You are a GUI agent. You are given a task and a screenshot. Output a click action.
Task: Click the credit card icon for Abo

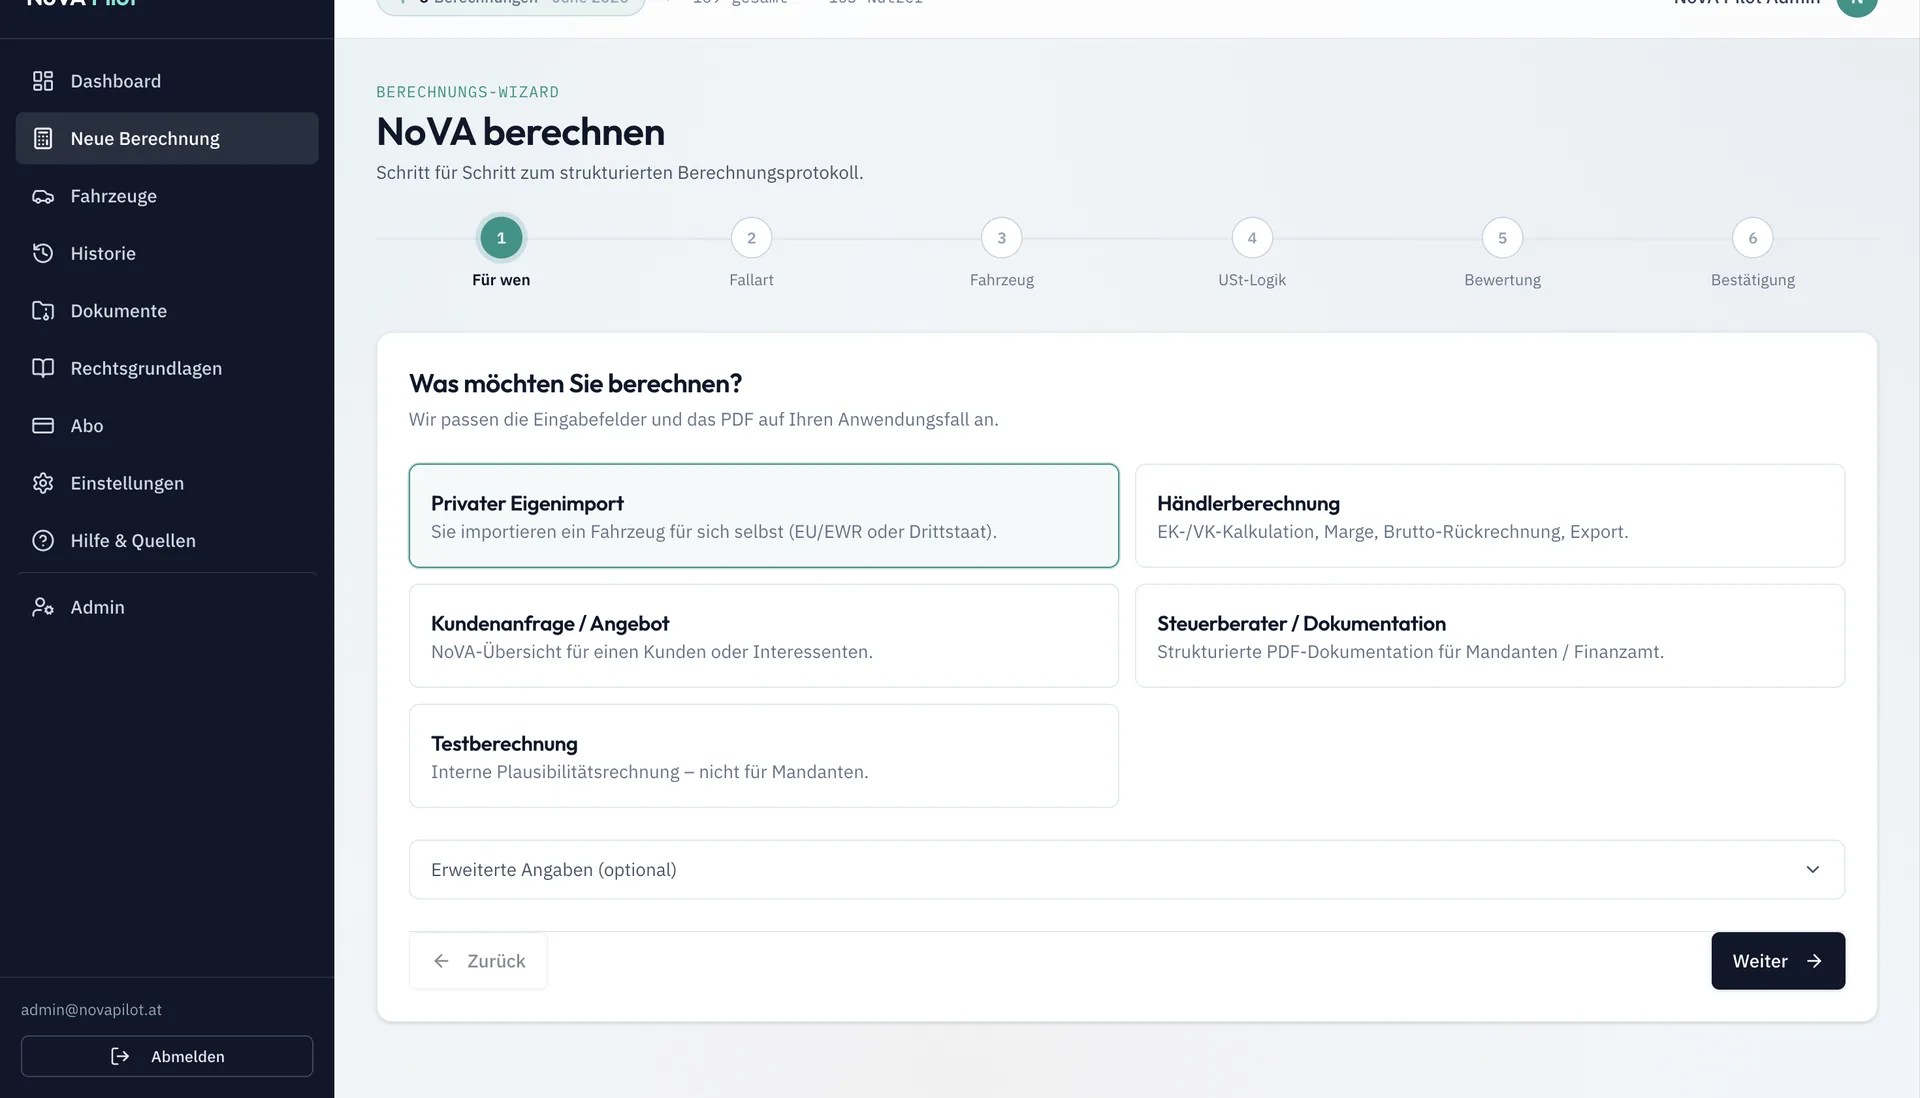[42, 426]
